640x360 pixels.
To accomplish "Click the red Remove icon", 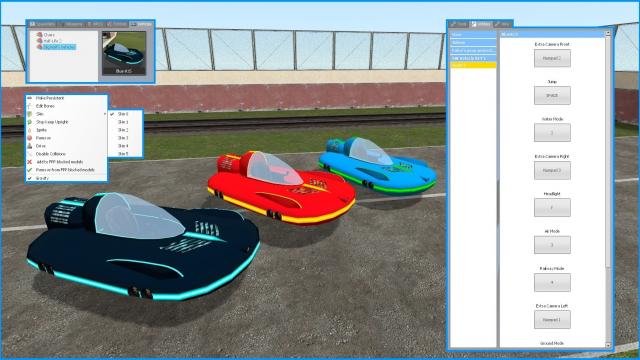I will tap(29, 138).
